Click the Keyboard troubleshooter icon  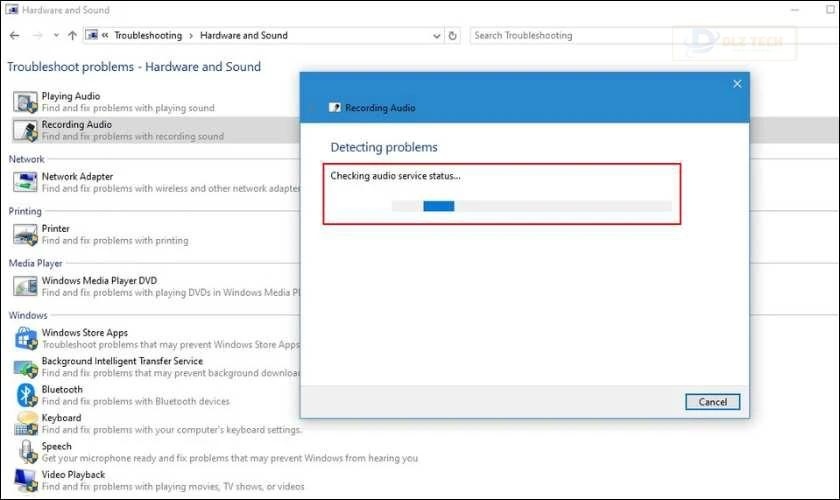(x=25, y=423)
